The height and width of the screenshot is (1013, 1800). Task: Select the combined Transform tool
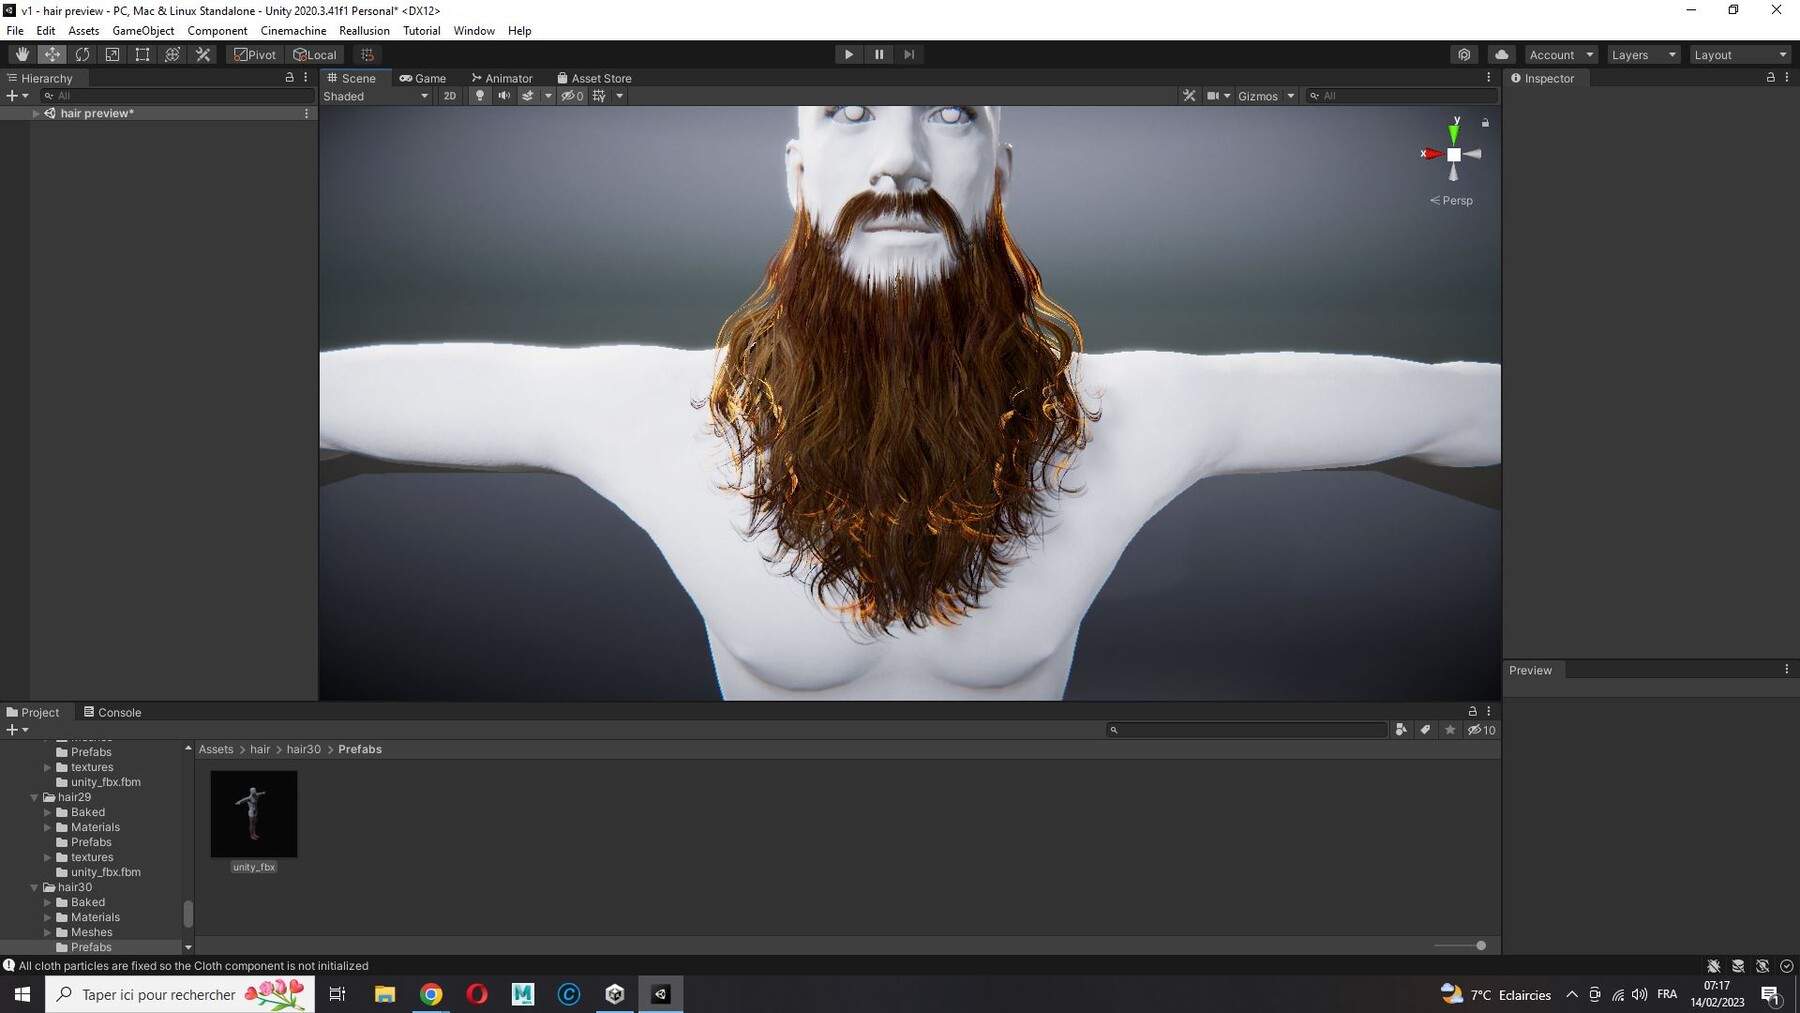[172, 55]
